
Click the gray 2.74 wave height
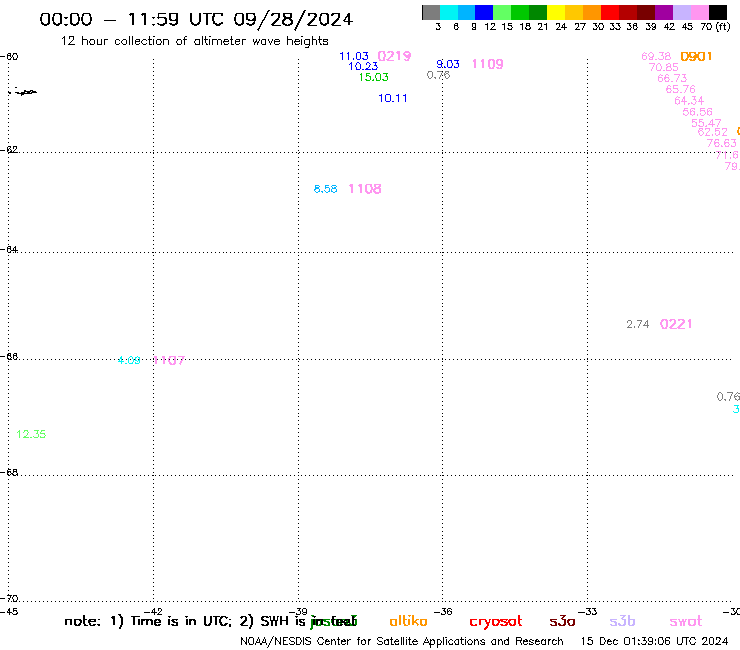[x=638, y=324]
